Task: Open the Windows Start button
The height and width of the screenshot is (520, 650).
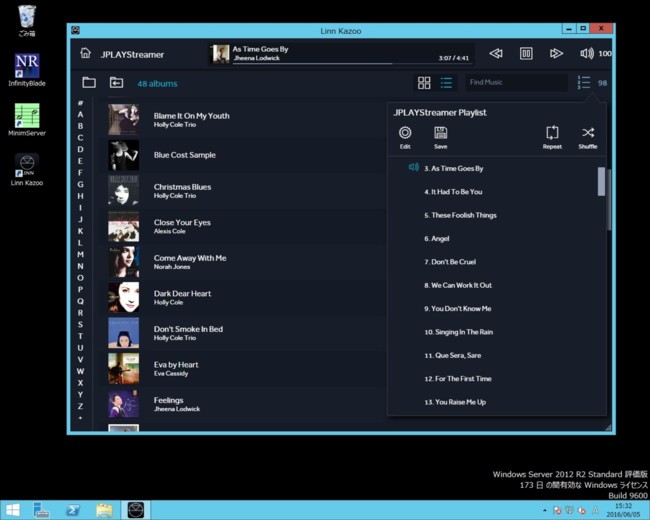Action: pos(13,510)
